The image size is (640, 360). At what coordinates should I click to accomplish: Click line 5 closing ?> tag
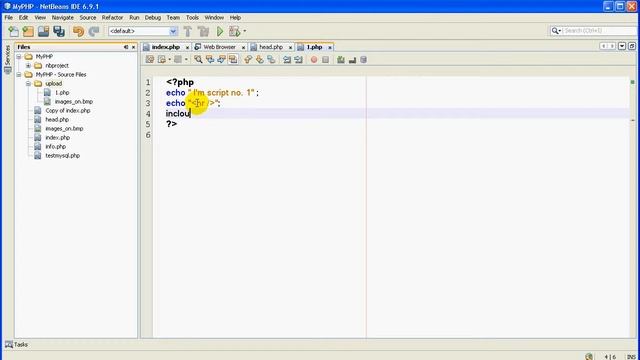172,124
